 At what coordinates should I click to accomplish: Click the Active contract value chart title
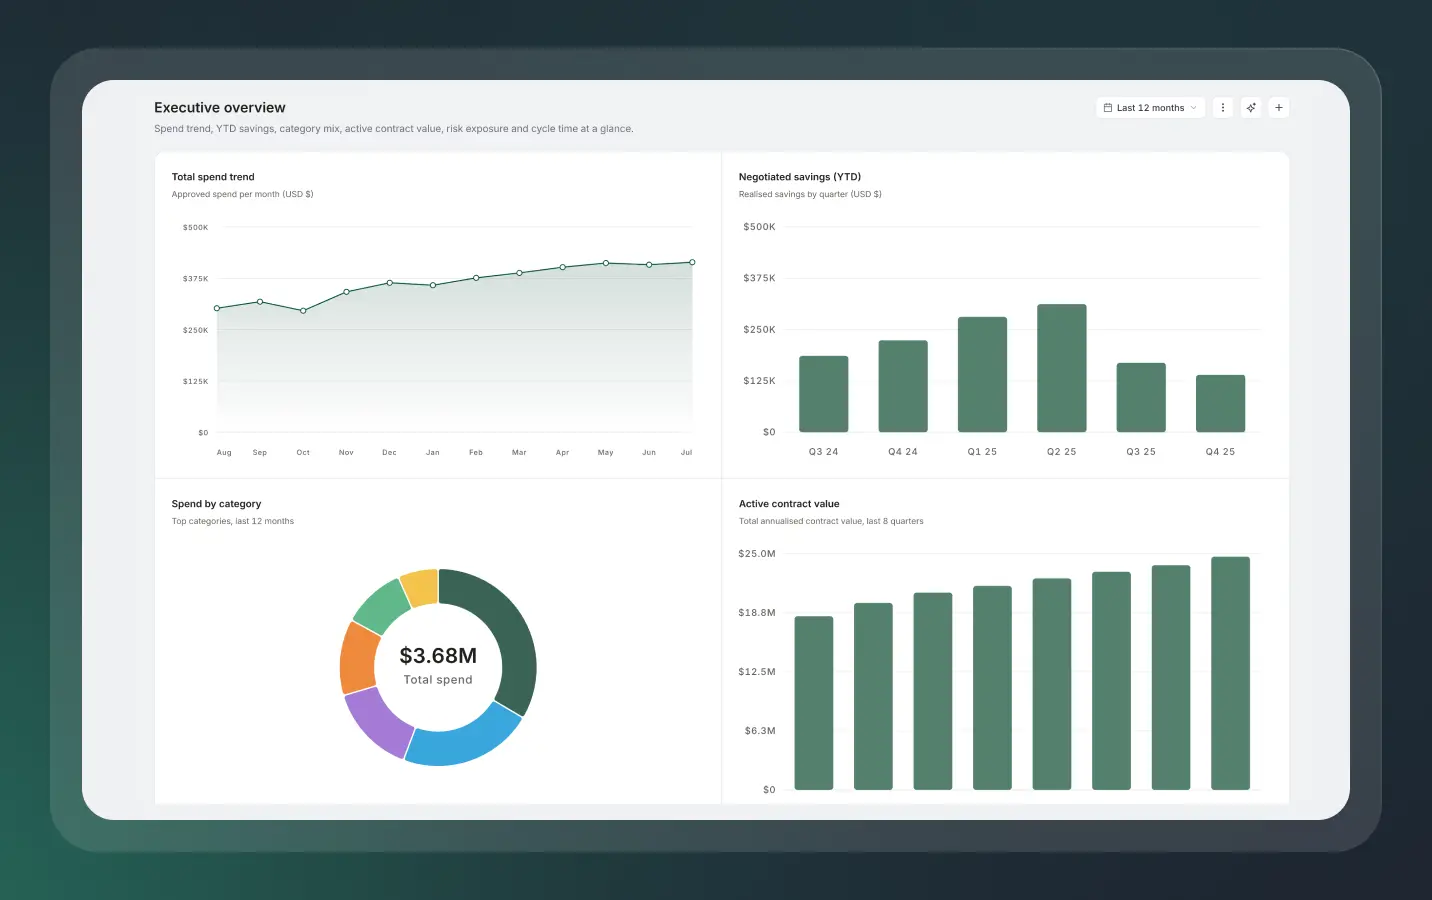point(789,504)
